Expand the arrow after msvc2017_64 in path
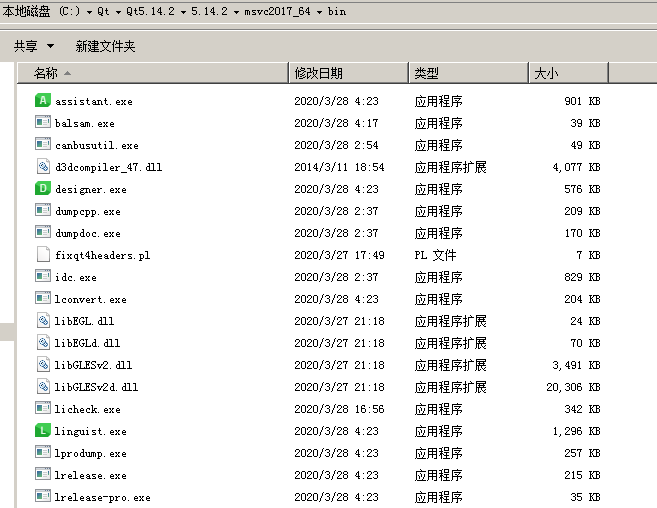 (x=320, y=12)
